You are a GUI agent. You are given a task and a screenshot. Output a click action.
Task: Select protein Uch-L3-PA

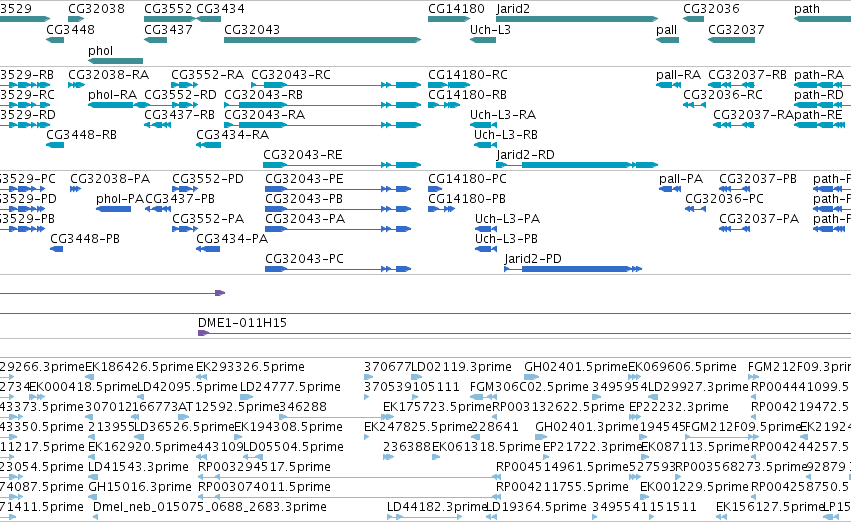point(507,219)
